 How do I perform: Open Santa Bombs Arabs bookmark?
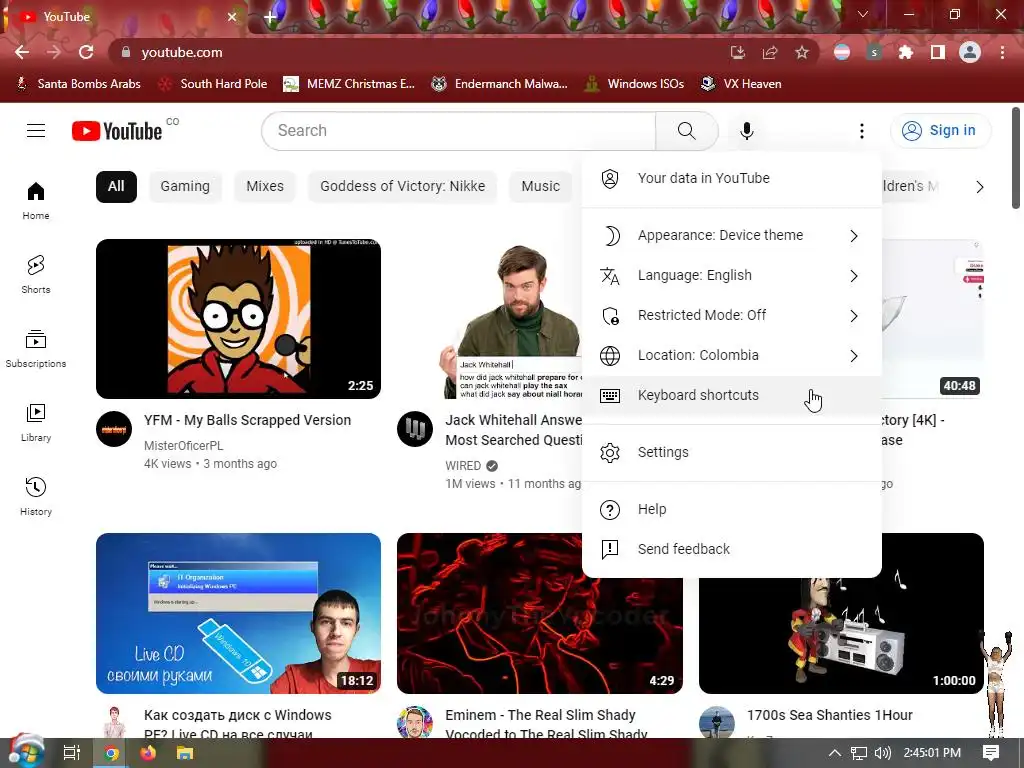pyautogui.click(x=78, y=84)
